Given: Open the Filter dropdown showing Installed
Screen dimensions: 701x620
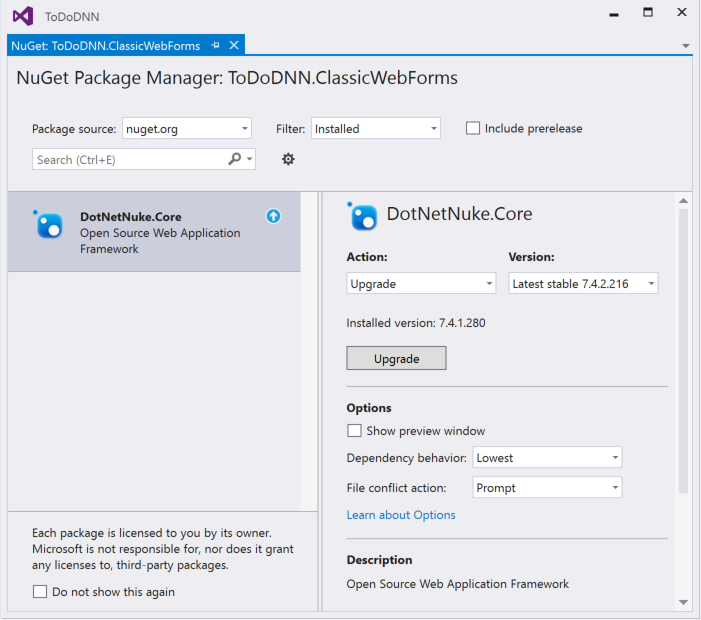Looking at the screenshot, I should click(376, 129).
